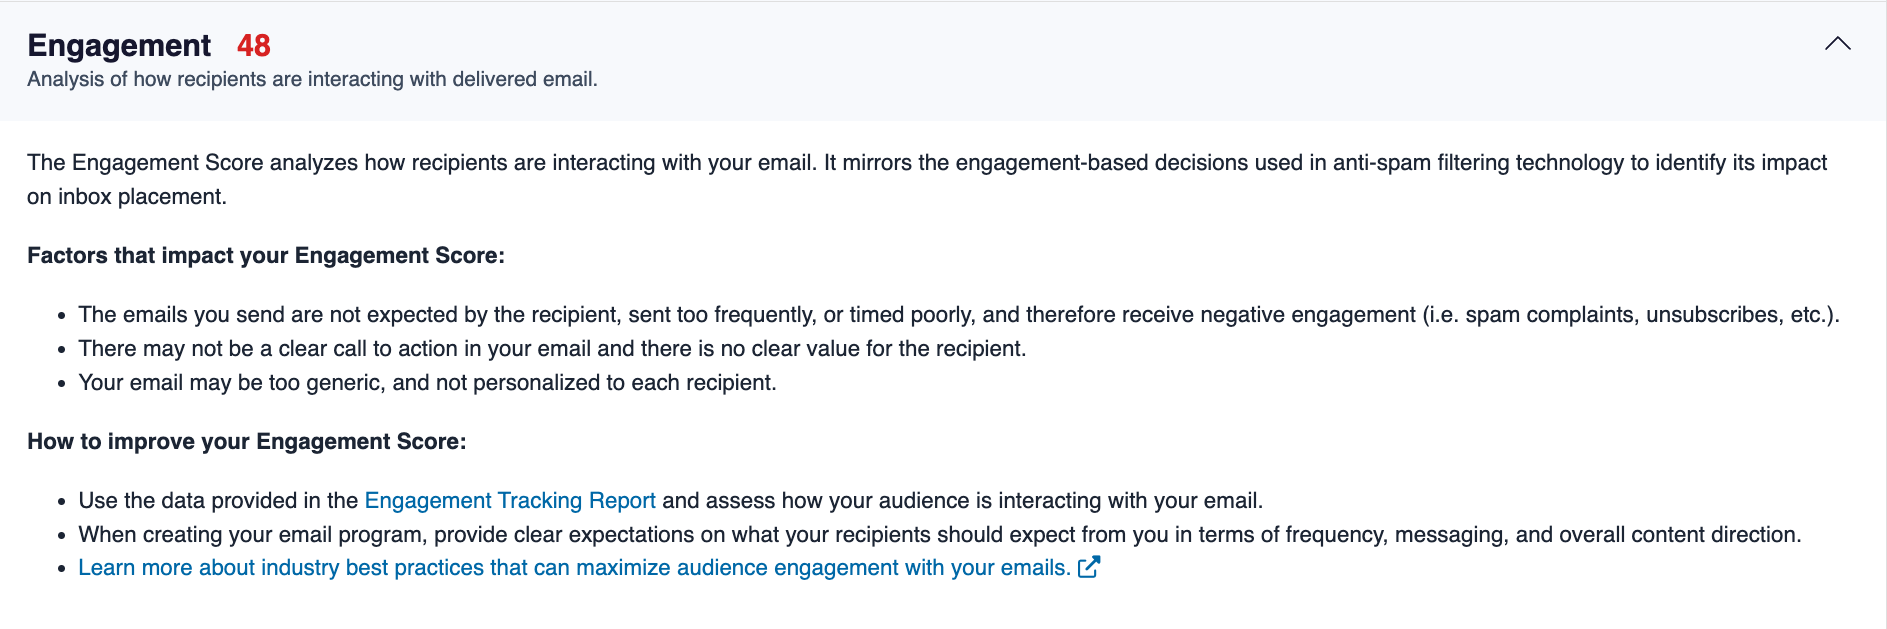Click the external link arrow icon
Viewport: 1887px width, 629px height.
(1089, 567)
